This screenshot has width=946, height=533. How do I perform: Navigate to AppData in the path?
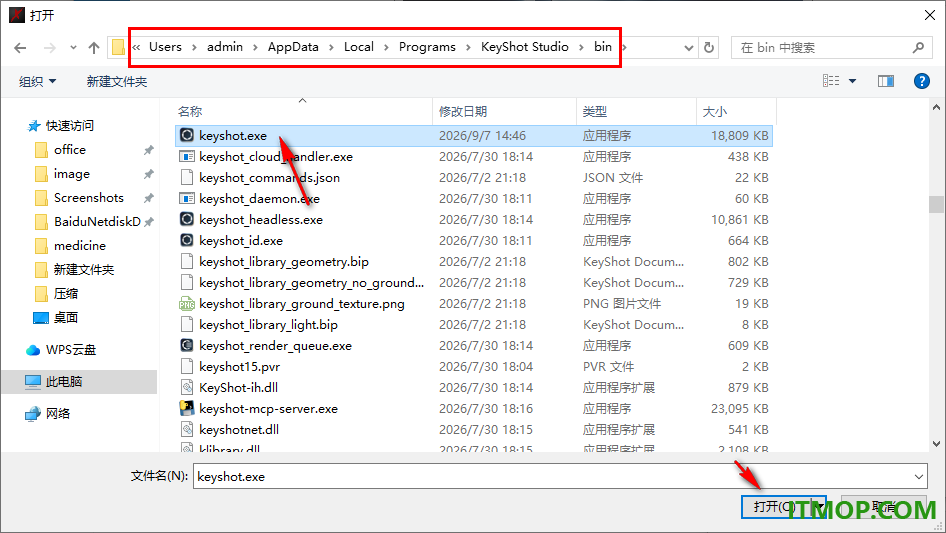293,47
